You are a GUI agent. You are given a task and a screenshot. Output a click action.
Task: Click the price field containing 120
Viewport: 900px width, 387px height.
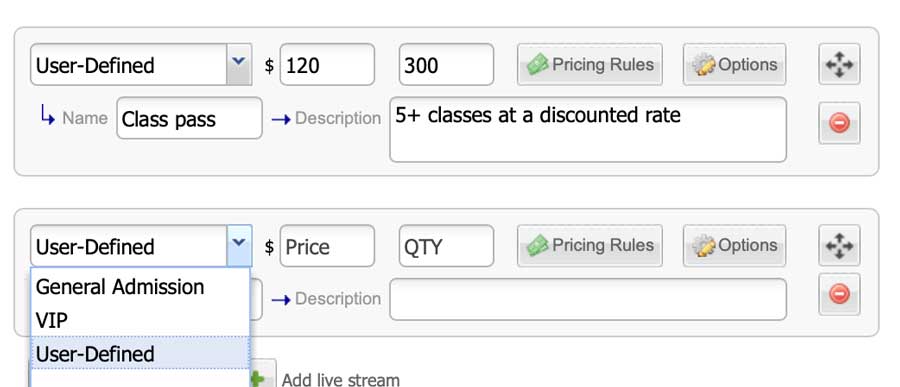[x=327, y=65]
